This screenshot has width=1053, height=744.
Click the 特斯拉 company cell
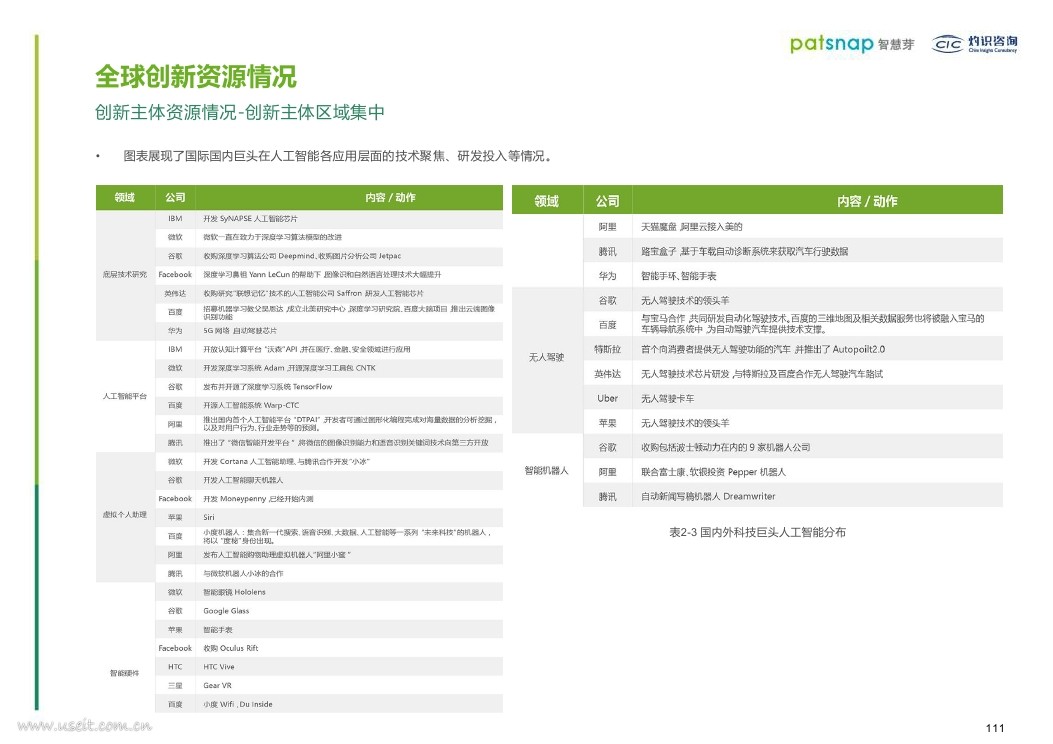[x=607, y=349]
